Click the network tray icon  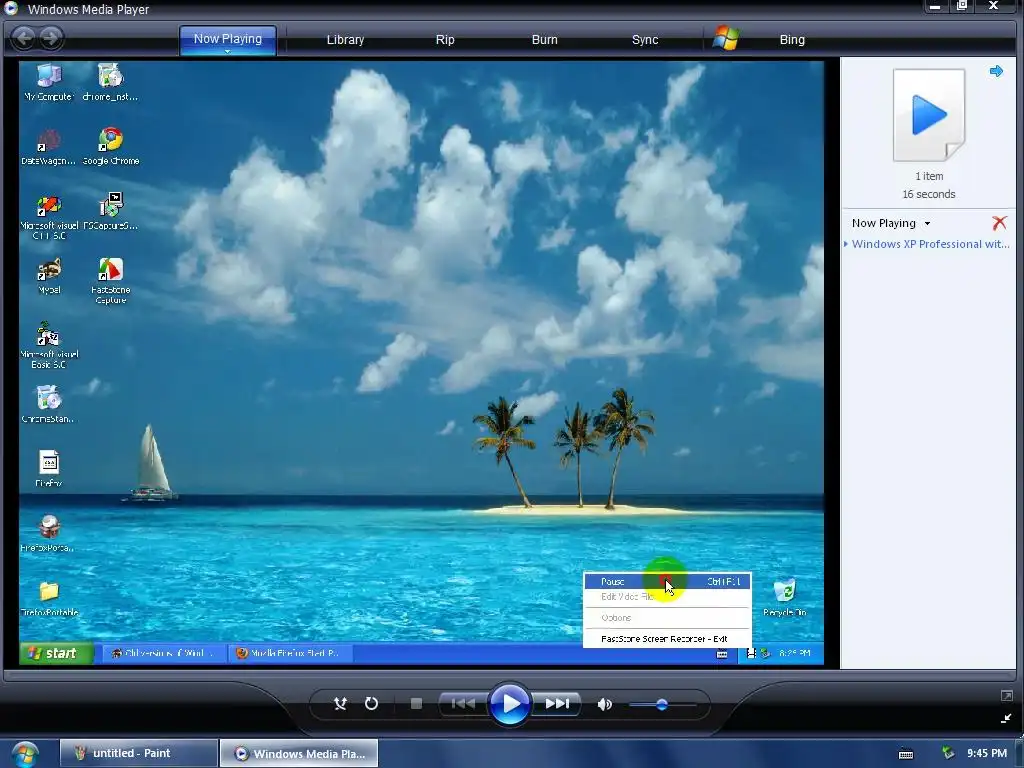click(x=948, y=754)
